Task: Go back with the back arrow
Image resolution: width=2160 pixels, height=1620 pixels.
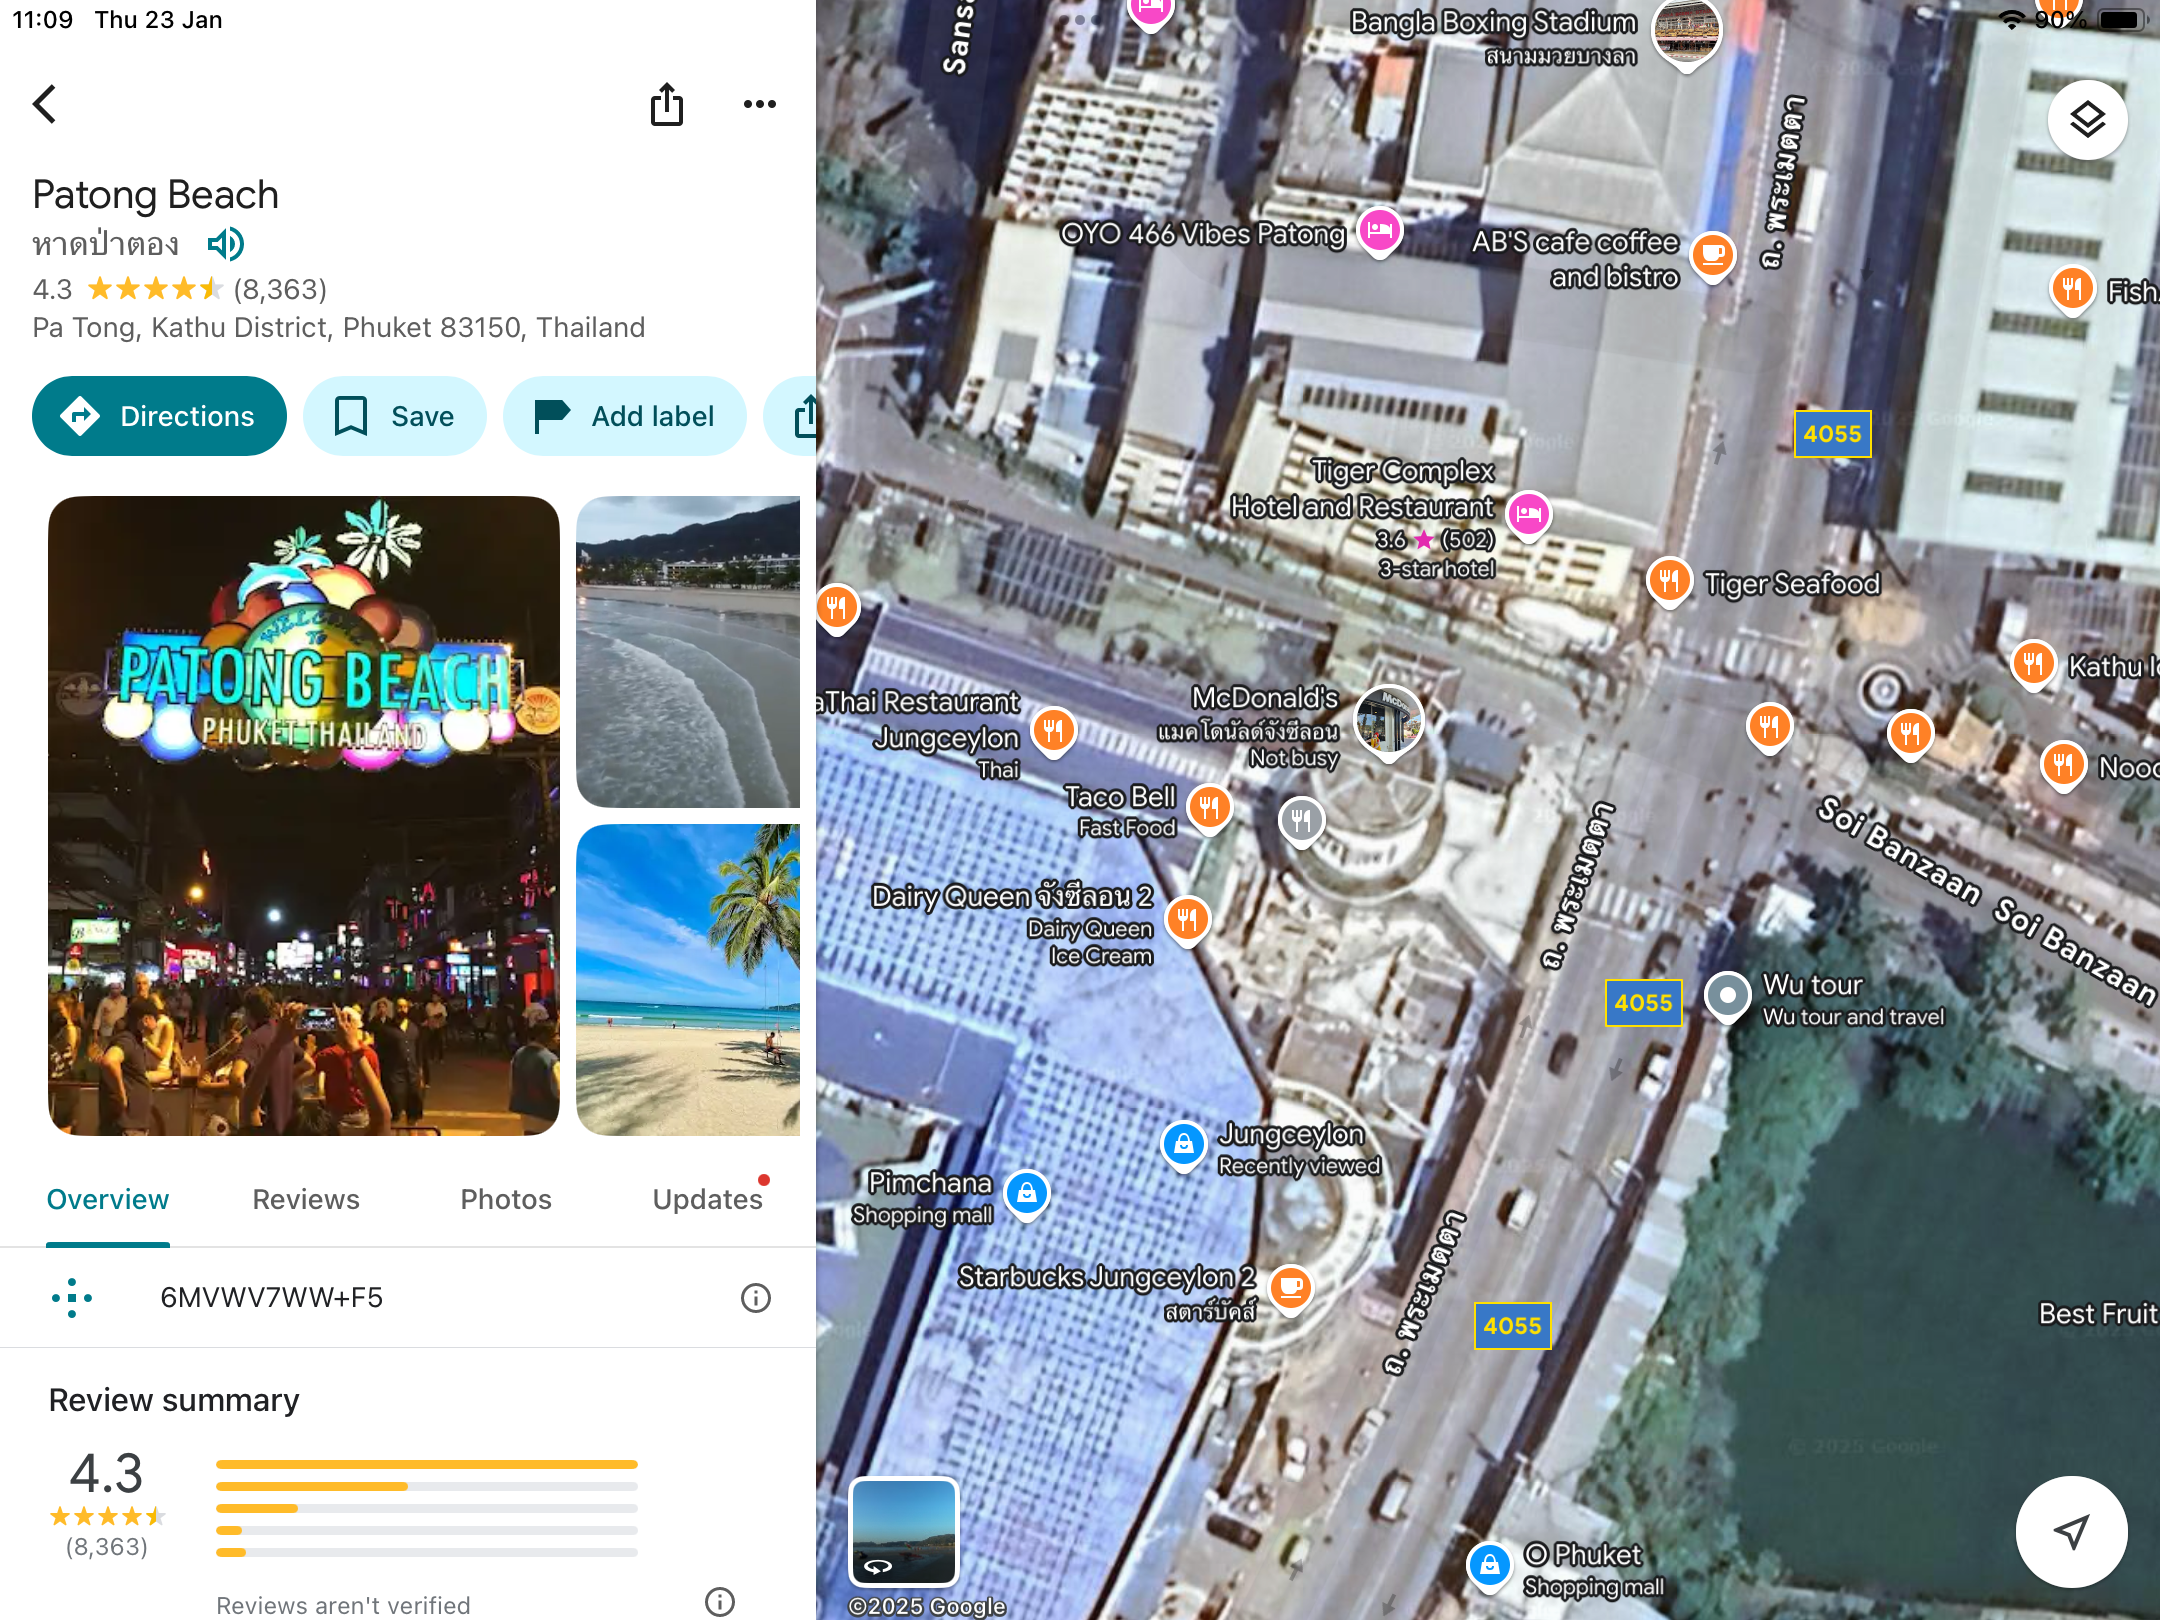Action: tap(44, 103)
